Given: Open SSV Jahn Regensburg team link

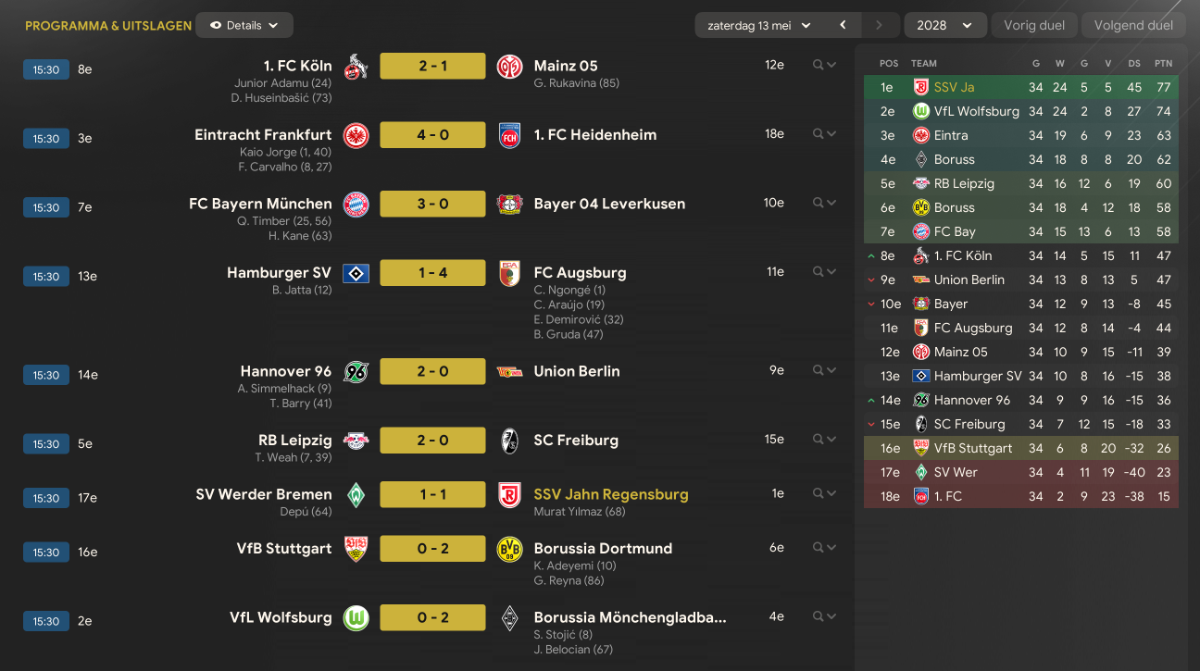Looking at the screenshot, I should [611, 495].
